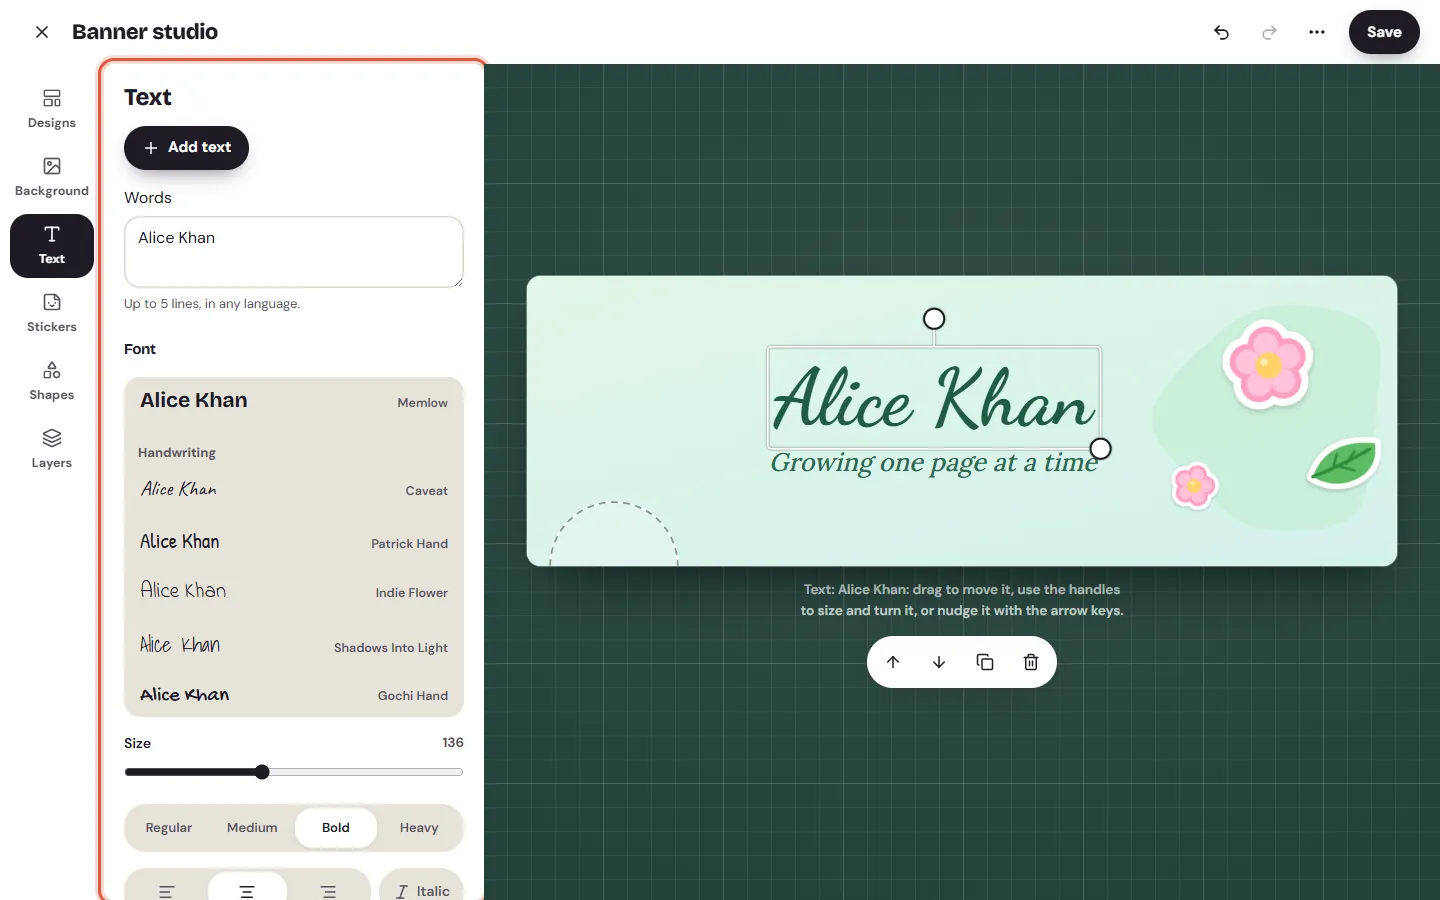The image size is (1440, 900).
Task: Set font weight to Bold
Action: 336,828
